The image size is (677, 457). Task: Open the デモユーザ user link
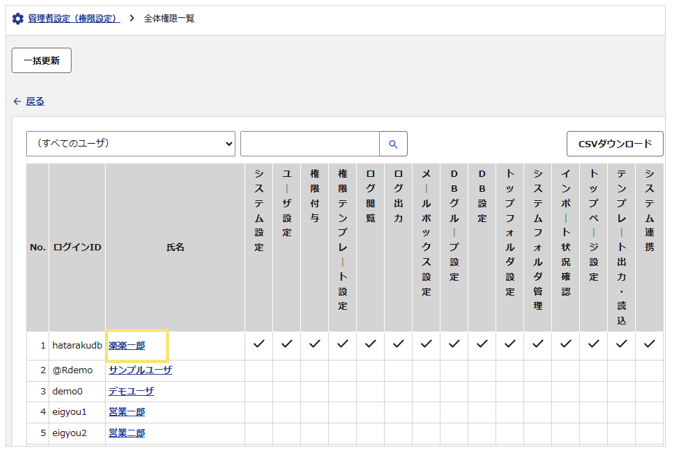click(131, 391)
